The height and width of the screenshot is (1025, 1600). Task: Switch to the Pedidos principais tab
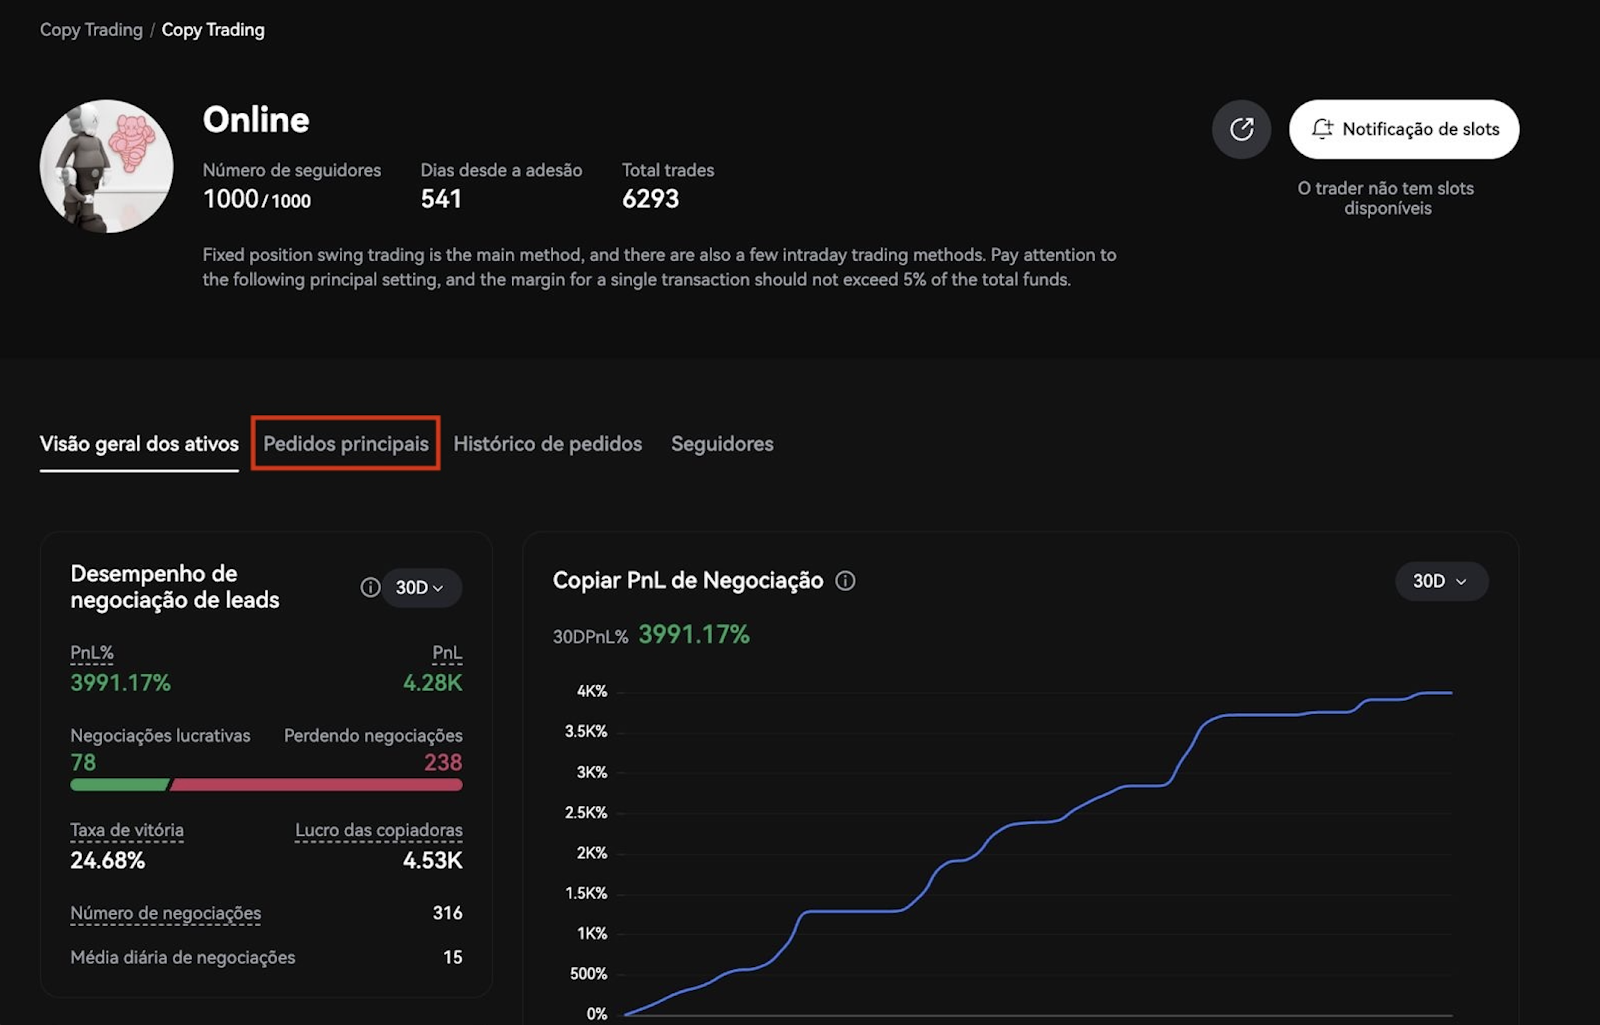pos(345,444)
